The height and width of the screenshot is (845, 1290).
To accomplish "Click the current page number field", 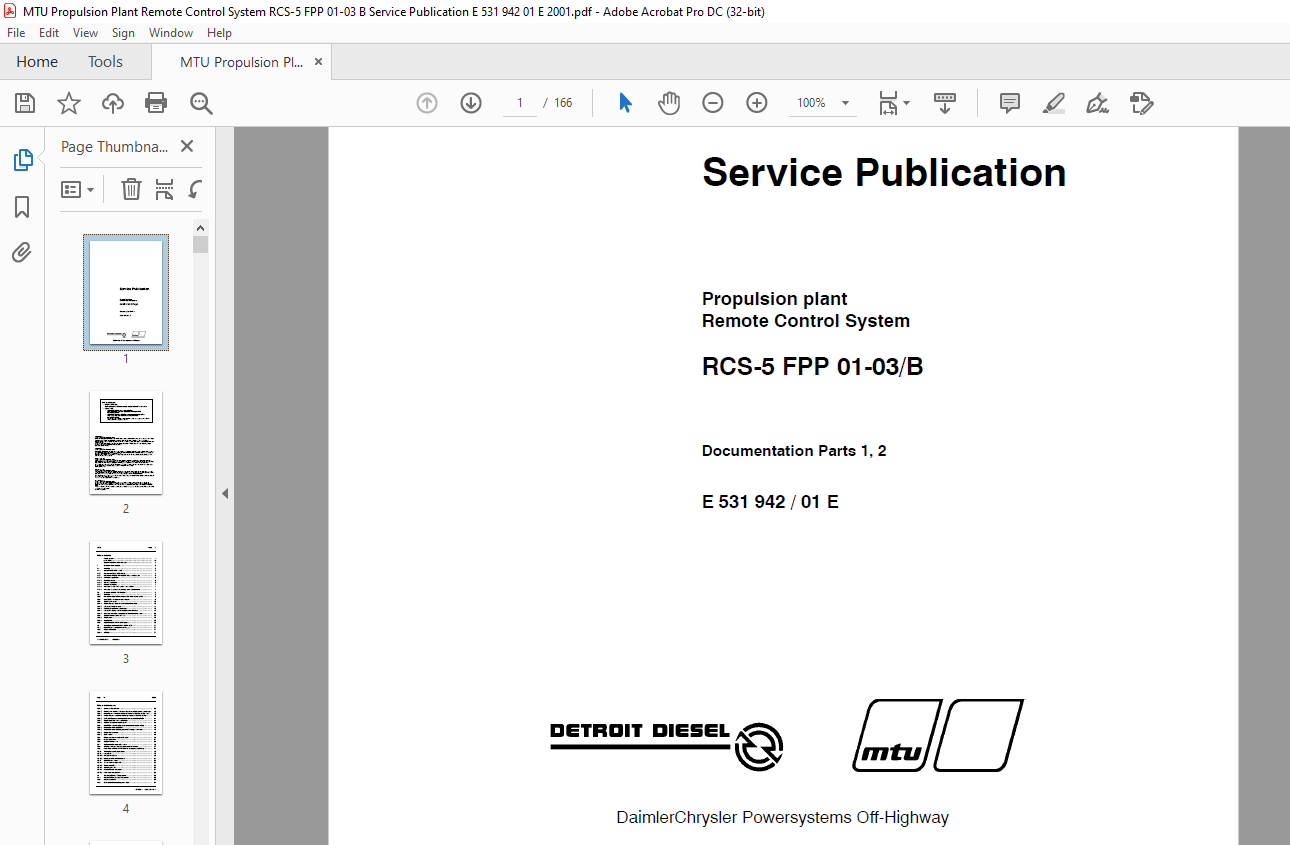I will [x=520, y=103].
